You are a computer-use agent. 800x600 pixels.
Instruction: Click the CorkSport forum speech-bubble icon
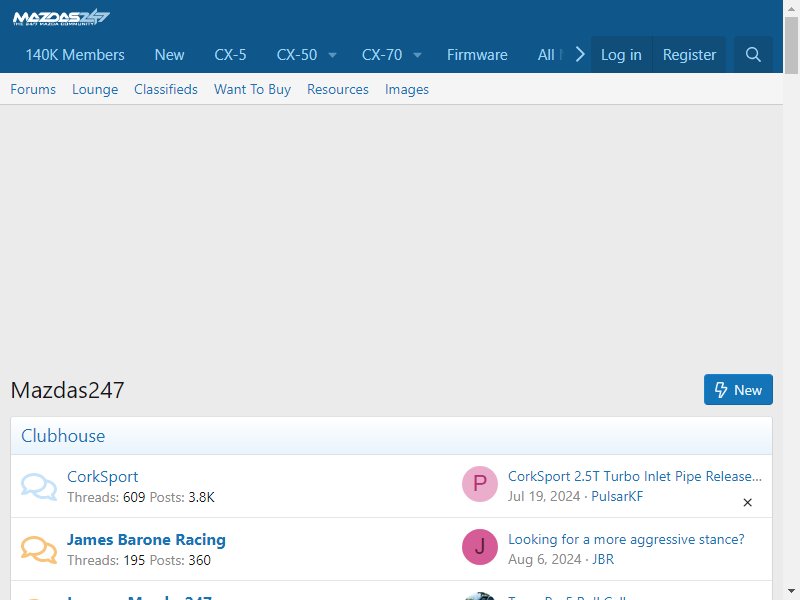click(x=39, y=487)
